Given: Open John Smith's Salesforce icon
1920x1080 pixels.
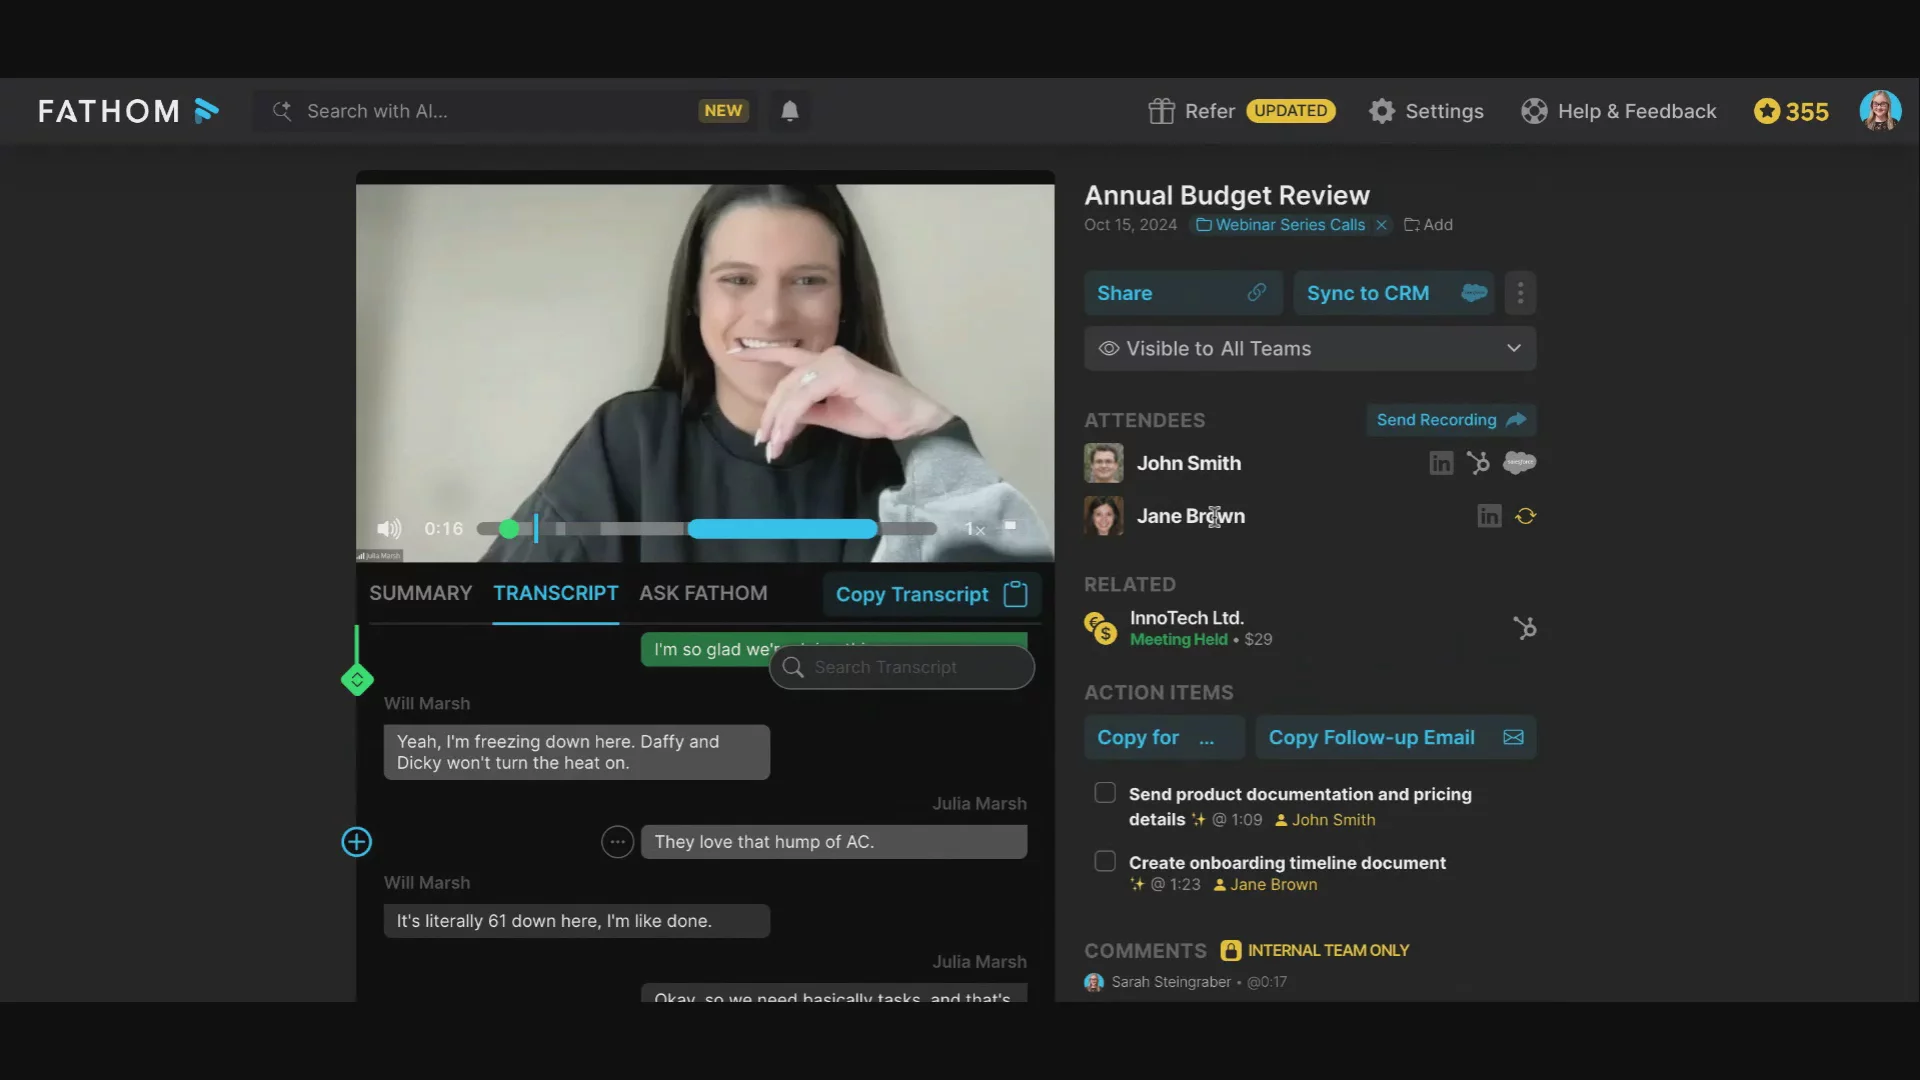Looking at the screenshot, I should tap(1520, 462).
